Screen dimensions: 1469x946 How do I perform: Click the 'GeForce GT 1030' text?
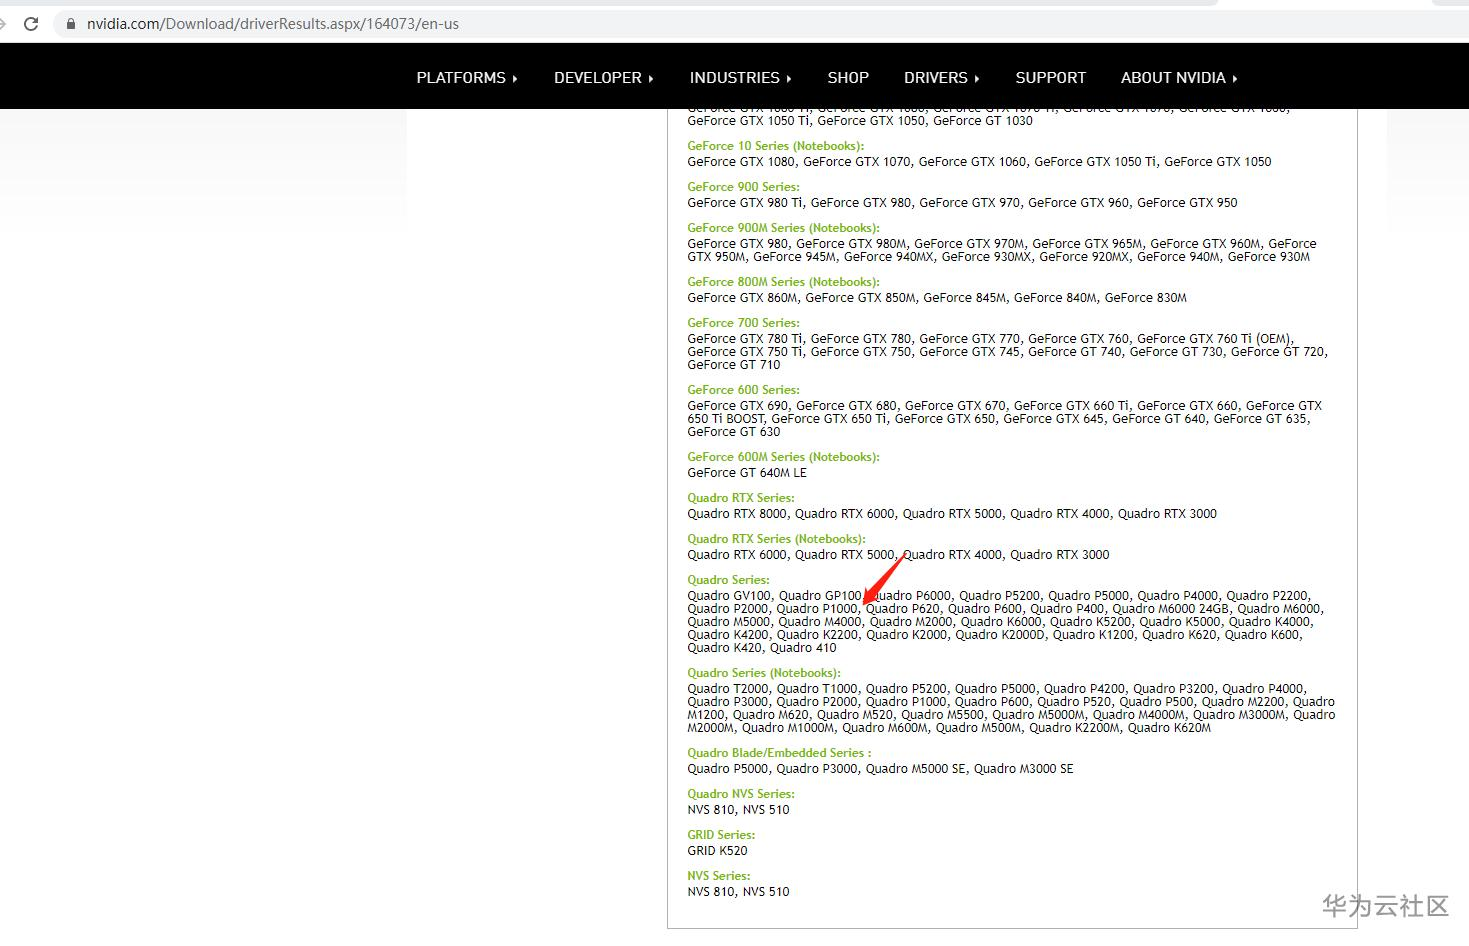[x=983, y=121]
